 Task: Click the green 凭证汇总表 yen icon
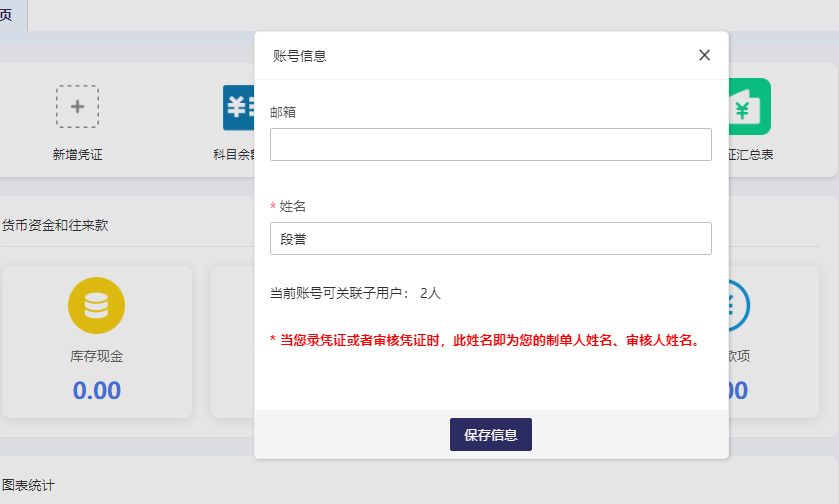pos(749,106)
